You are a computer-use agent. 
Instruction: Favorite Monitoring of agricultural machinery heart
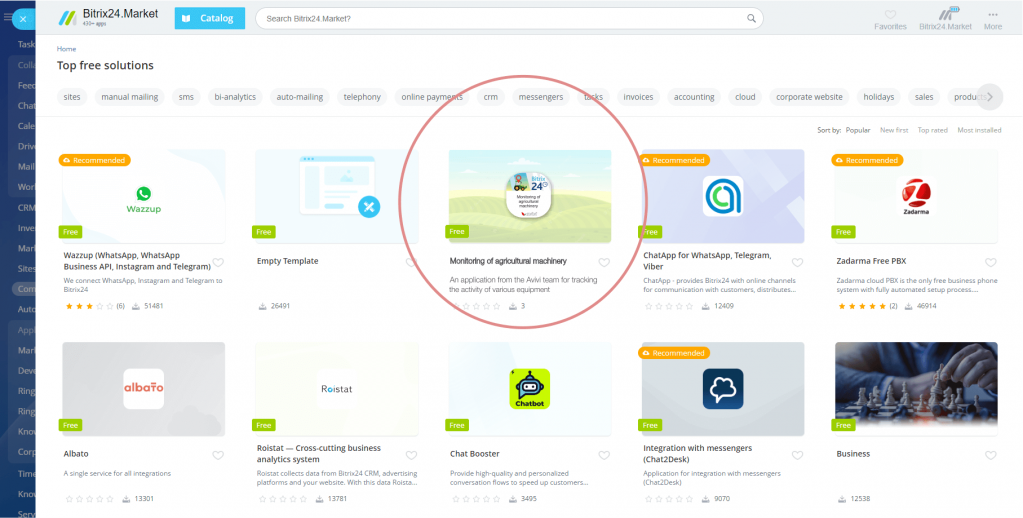604,263
